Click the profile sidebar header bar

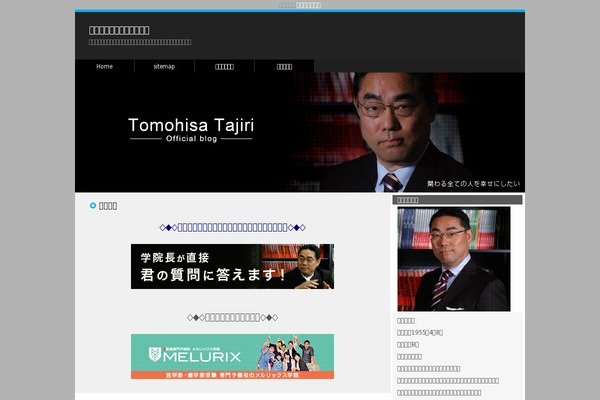pos(457,199)
